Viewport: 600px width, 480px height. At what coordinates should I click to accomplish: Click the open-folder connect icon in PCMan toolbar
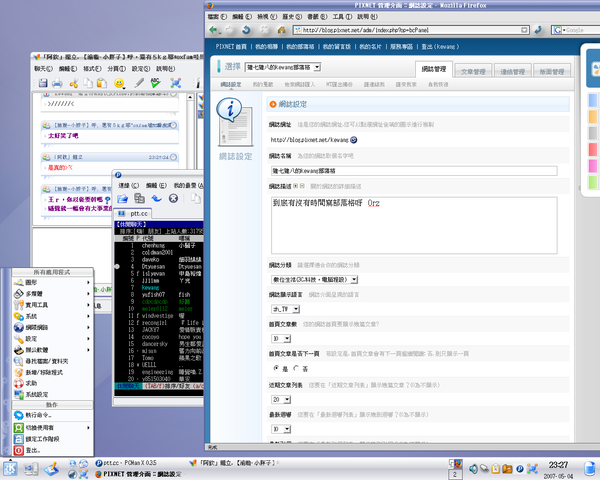click(x=122, y=198)
